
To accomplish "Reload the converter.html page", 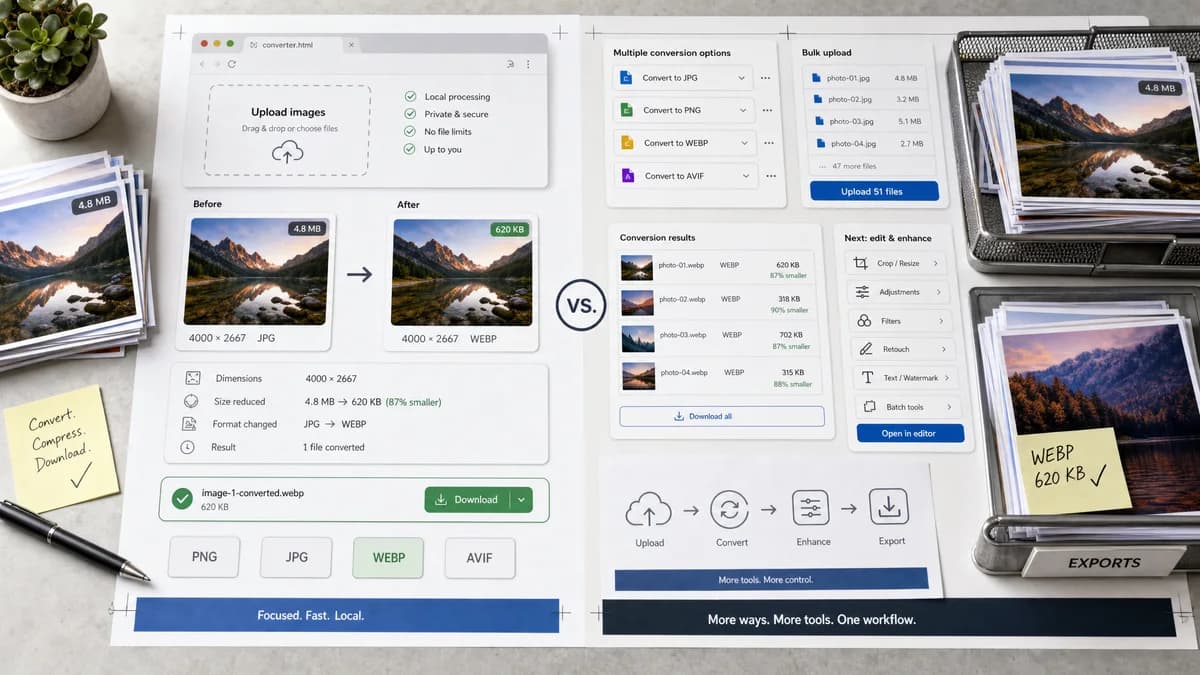I will coord(232,64).
